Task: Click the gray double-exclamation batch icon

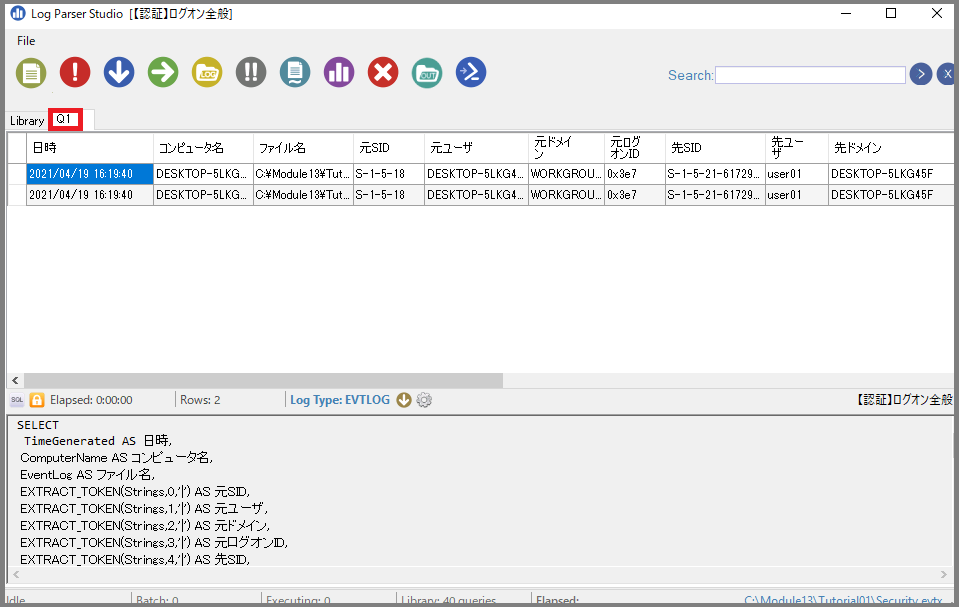Action: click(251, 72)
